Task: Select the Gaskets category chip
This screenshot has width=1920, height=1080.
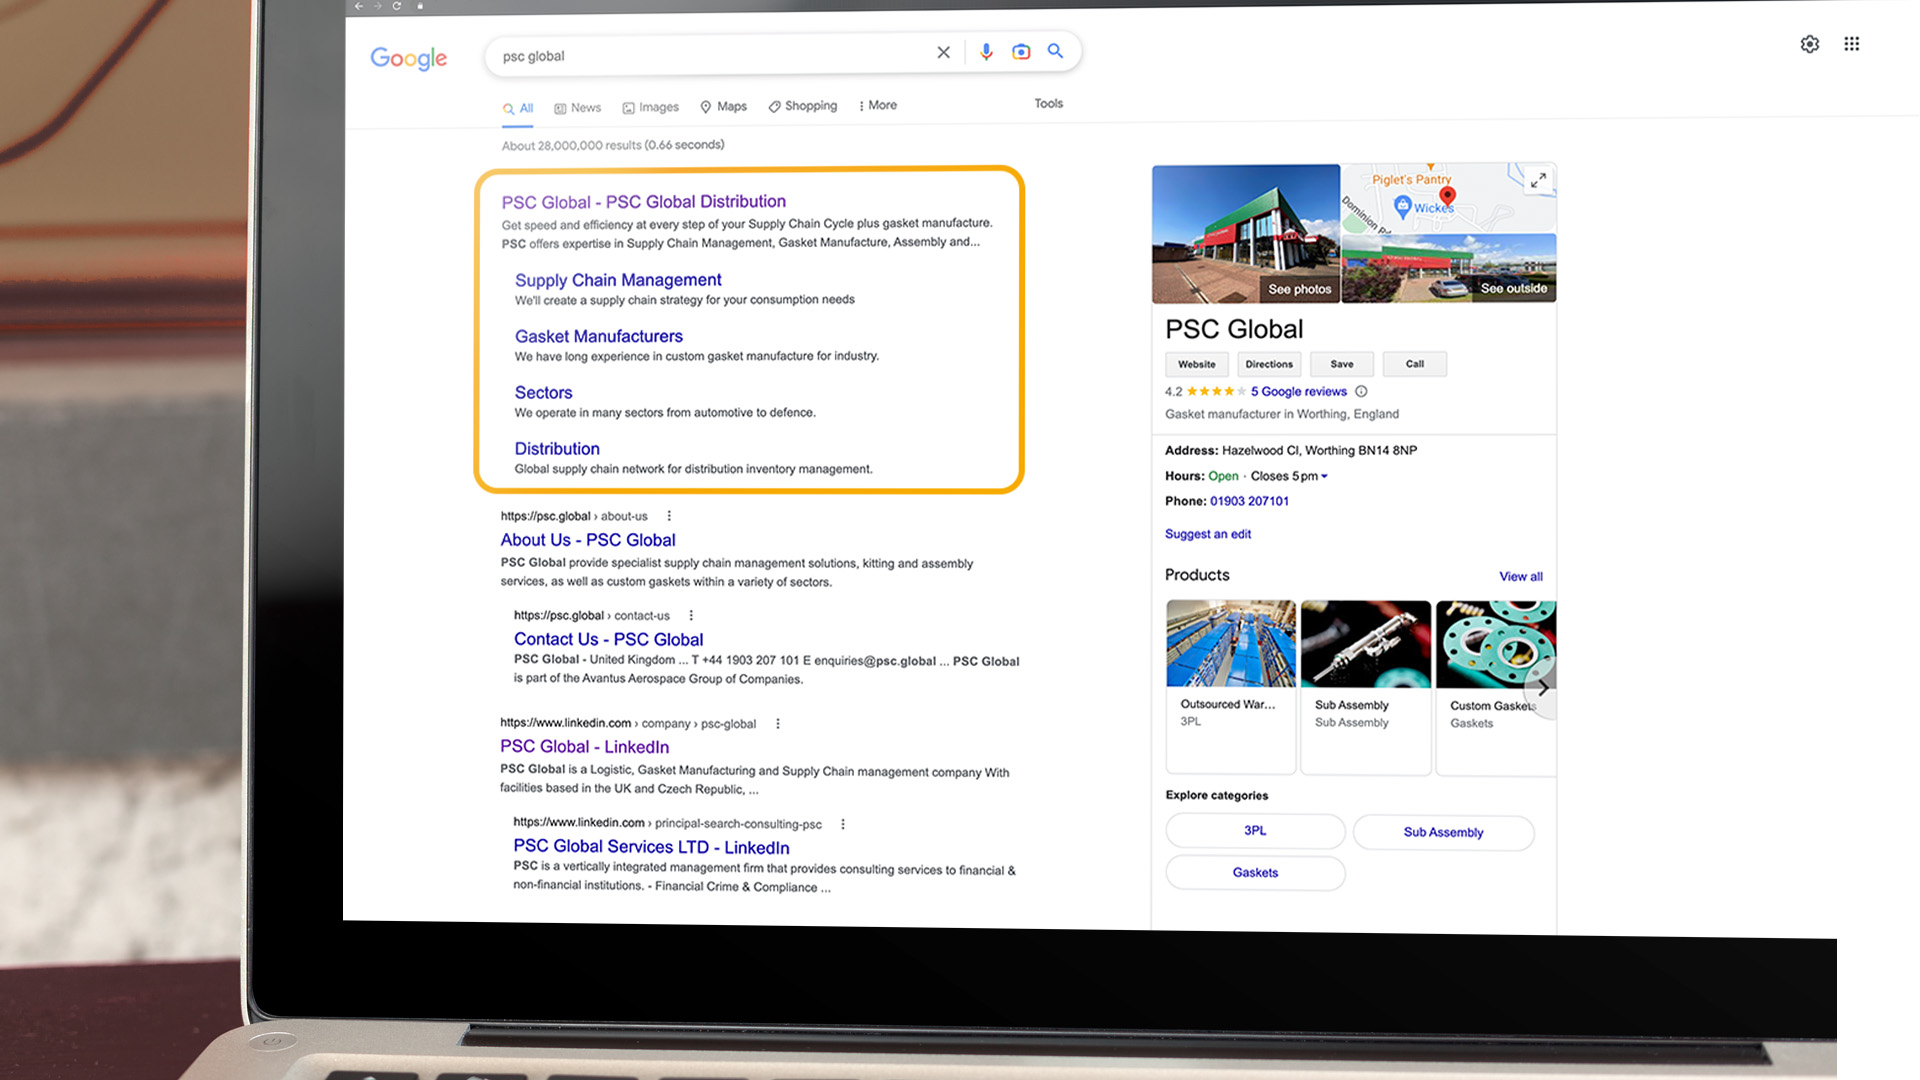Action: coord(1255,873)
